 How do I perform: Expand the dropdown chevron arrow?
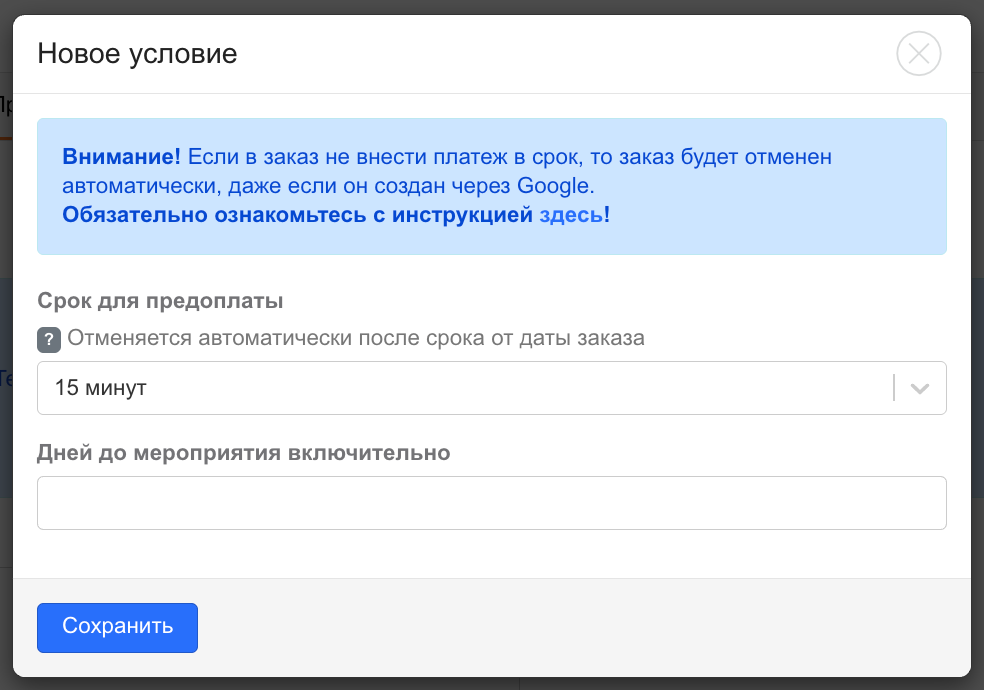tap(921, 388)
